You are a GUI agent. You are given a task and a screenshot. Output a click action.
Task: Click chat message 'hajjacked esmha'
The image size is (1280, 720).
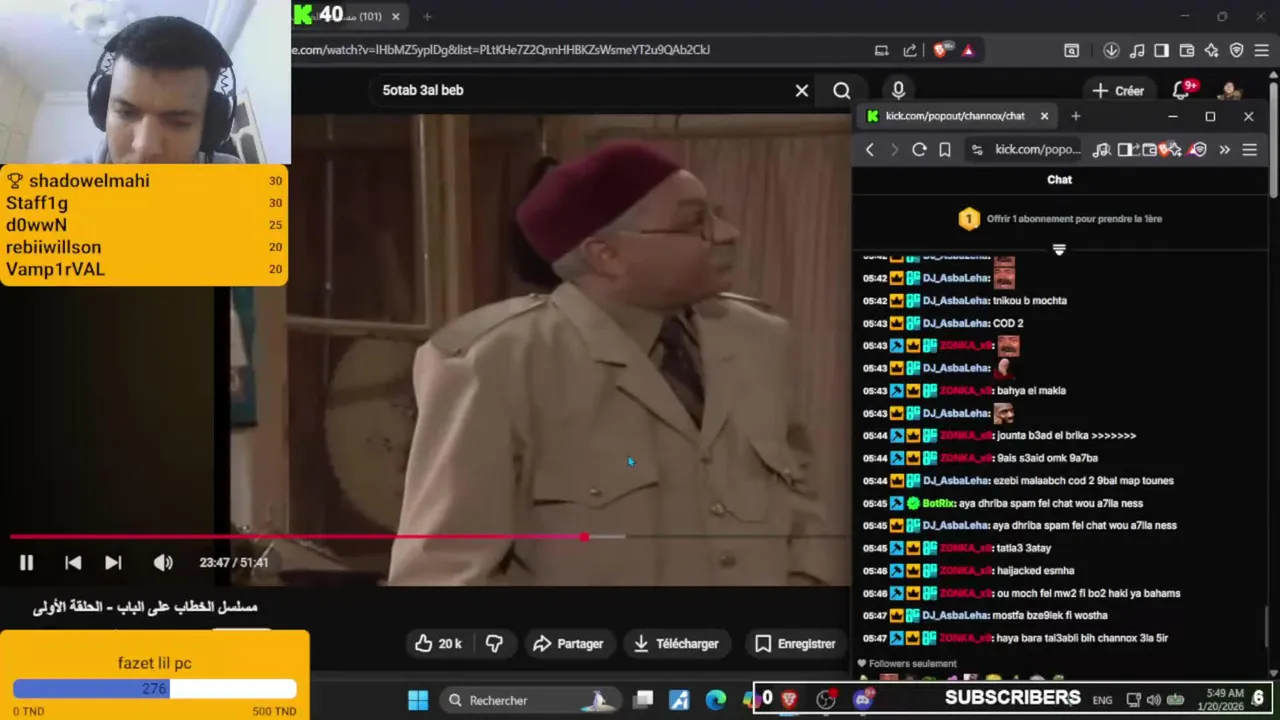click(1035, 571)
